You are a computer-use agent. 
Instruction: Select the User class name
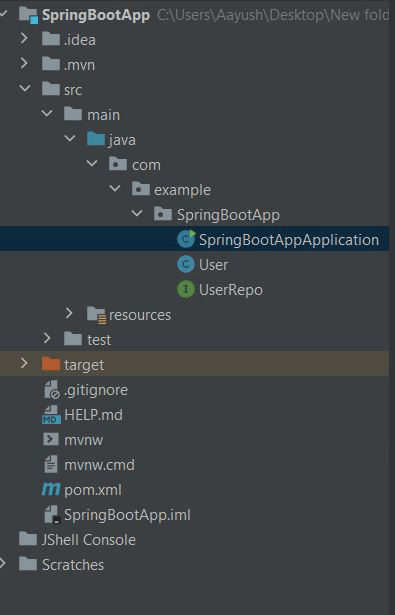pyautogui.click(x=213, y=265)
